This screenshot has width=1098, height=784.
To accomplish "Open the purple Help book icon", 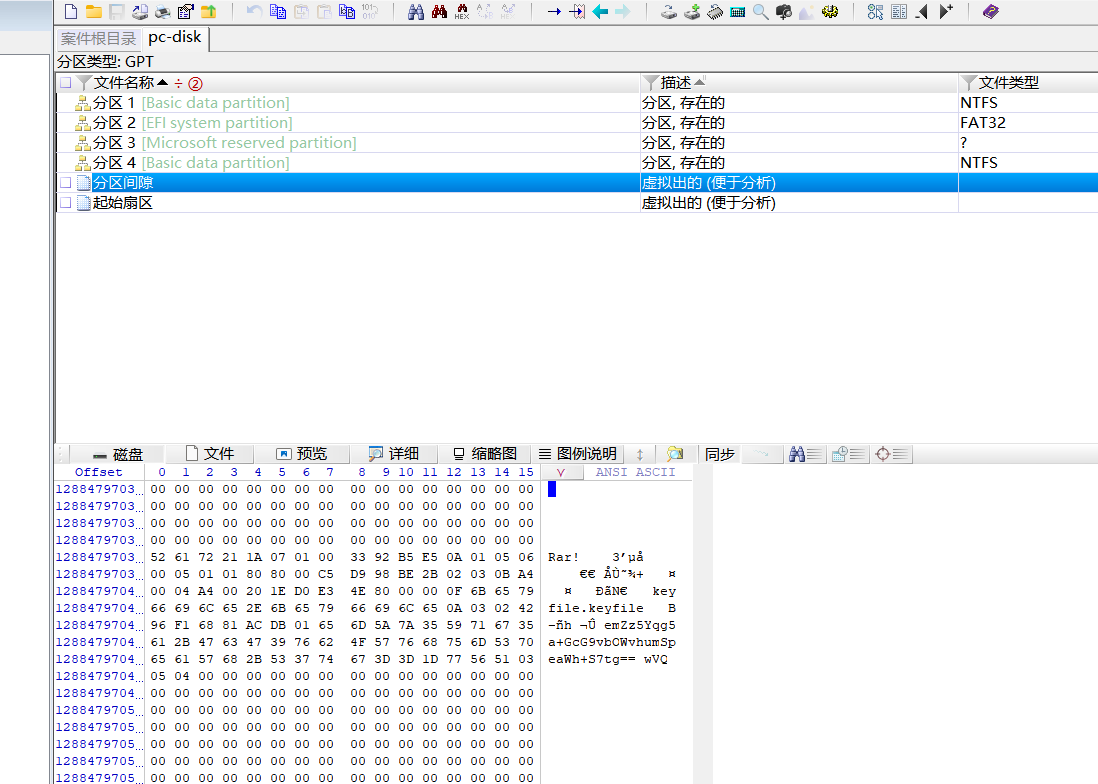I will 991,11.
